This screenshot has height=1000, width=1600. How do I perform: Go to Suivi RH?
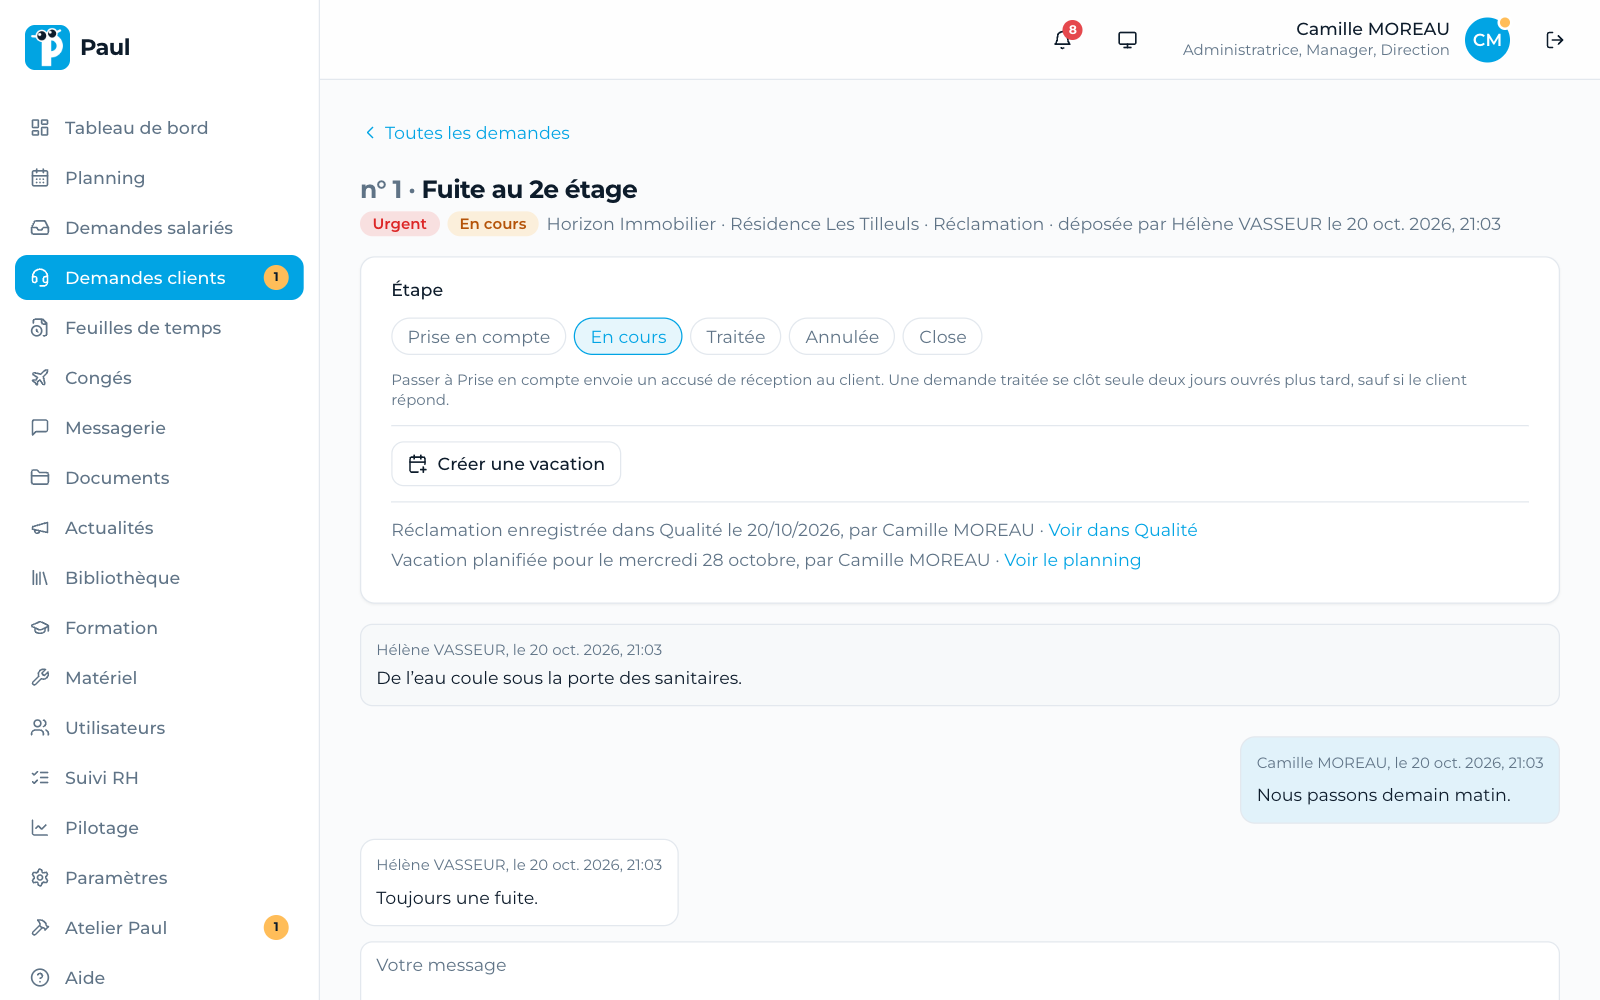click(159, 778)
